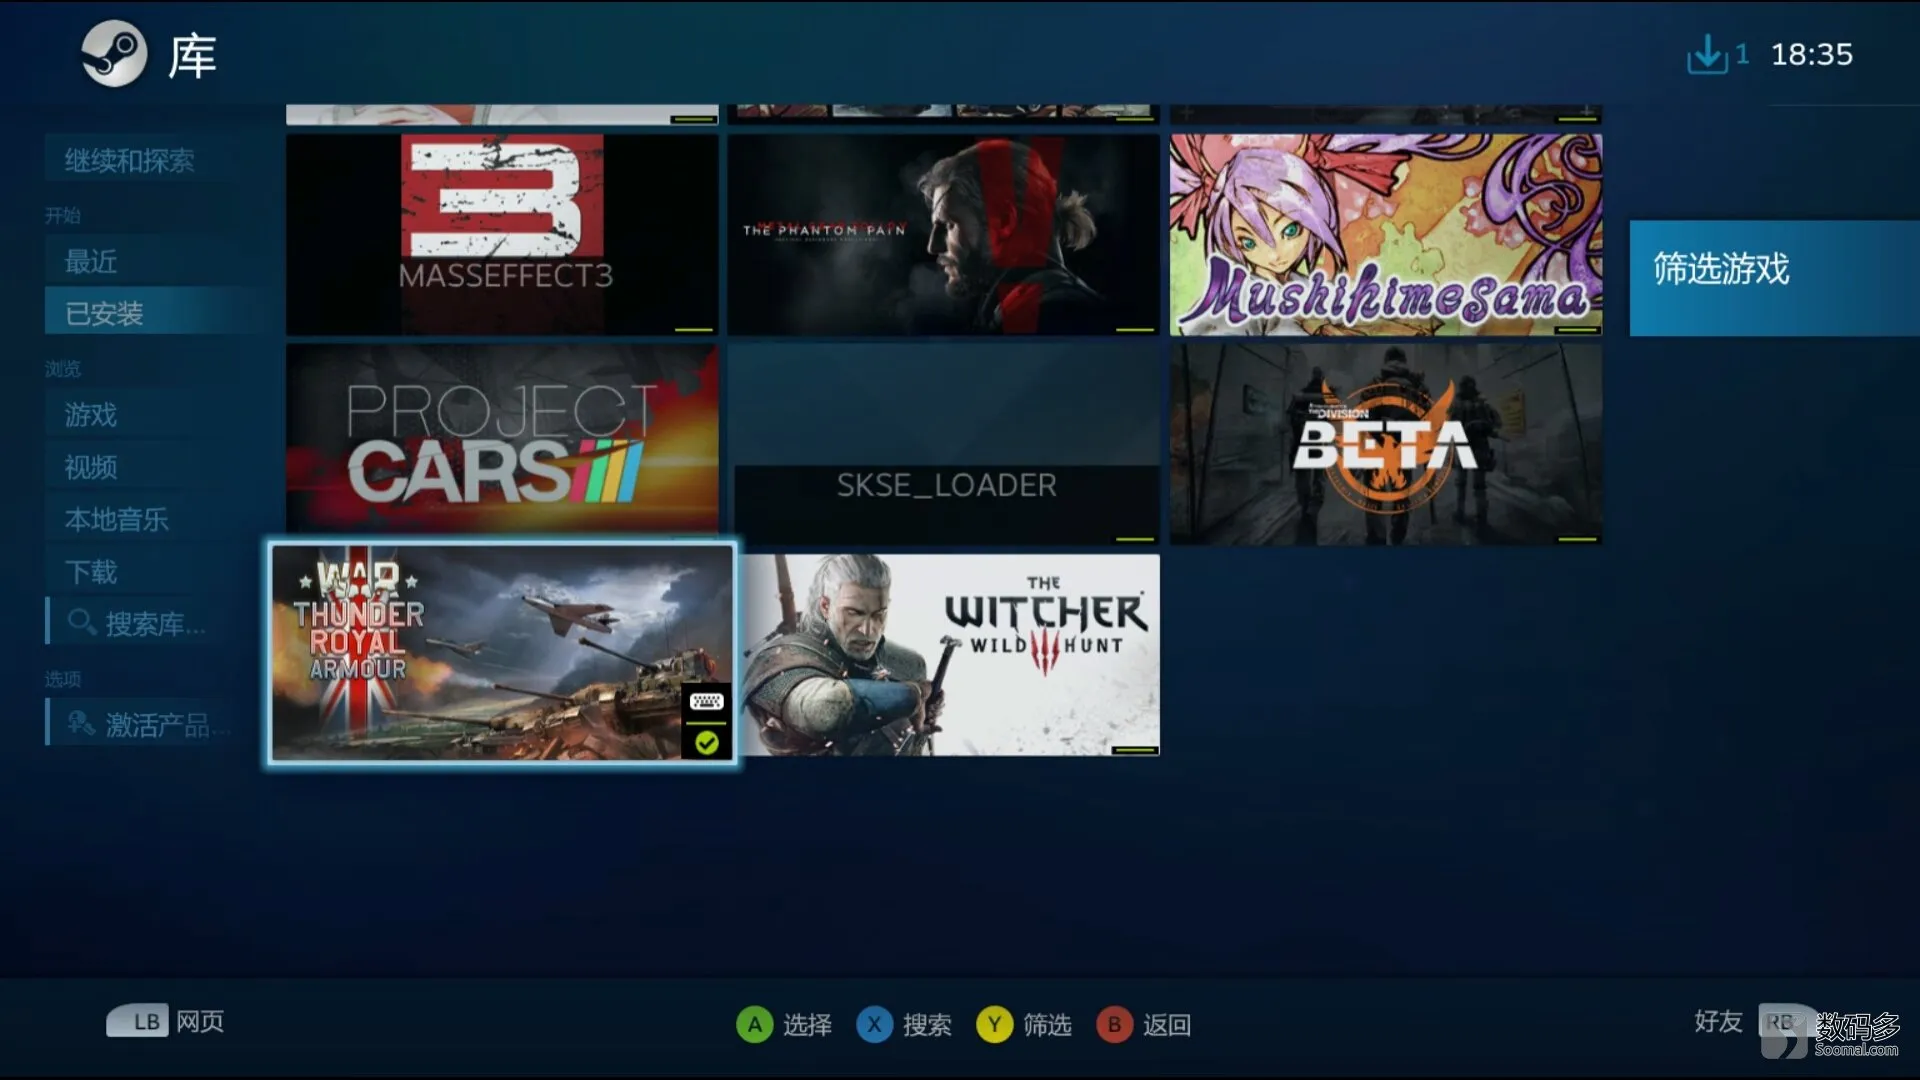Open the Project CARS game tile

502,440
